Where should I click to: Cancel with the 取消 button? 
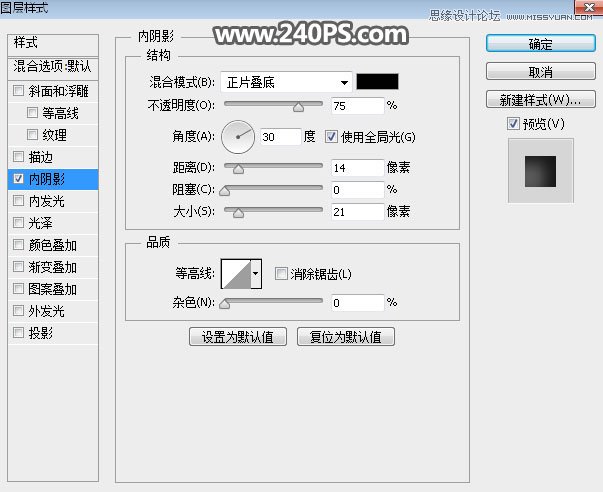pyautogui.click(x=541, y=72)
